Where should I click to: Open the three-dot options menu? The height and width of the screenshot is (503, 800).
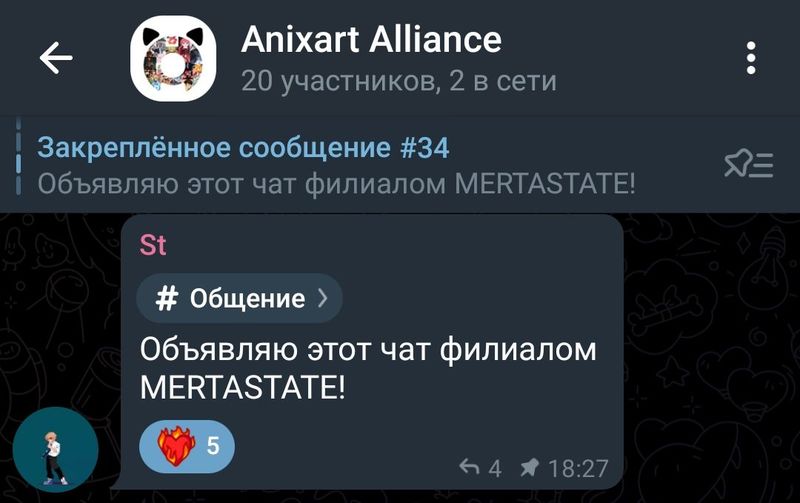tap(751, 58)
